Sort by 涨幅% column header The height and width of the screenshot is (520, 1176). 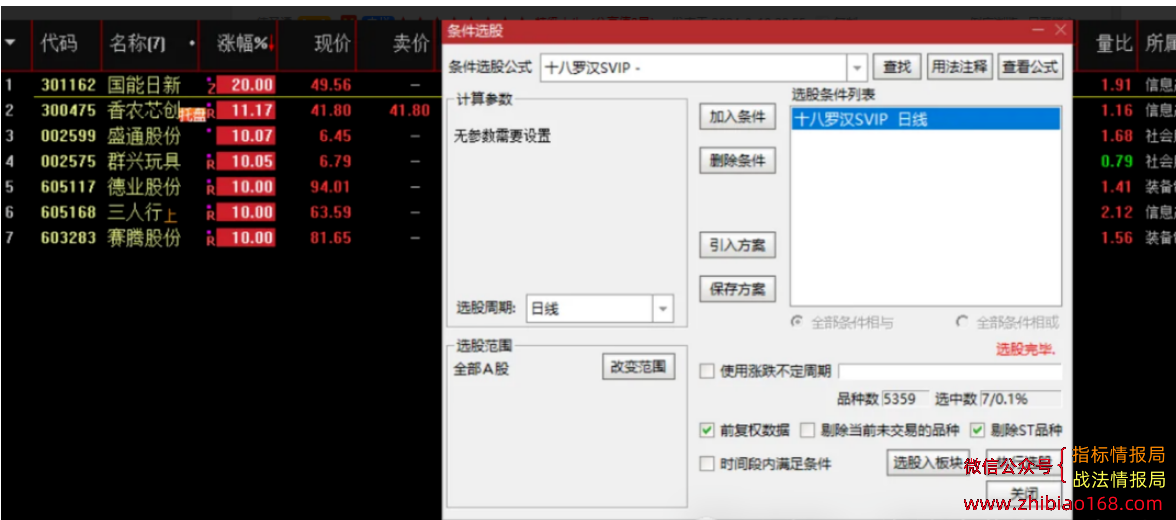[244, 44]
